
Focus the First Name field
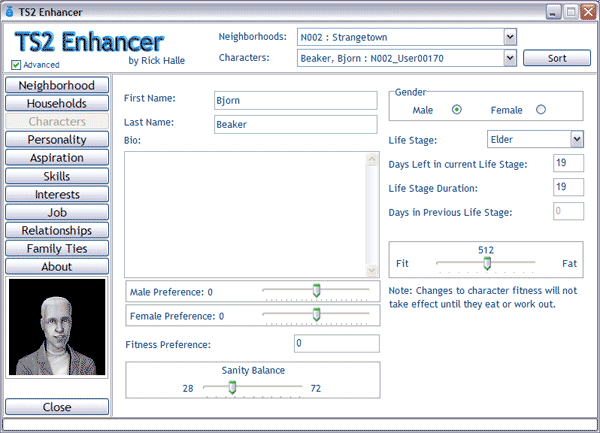[x=296, y=100]
